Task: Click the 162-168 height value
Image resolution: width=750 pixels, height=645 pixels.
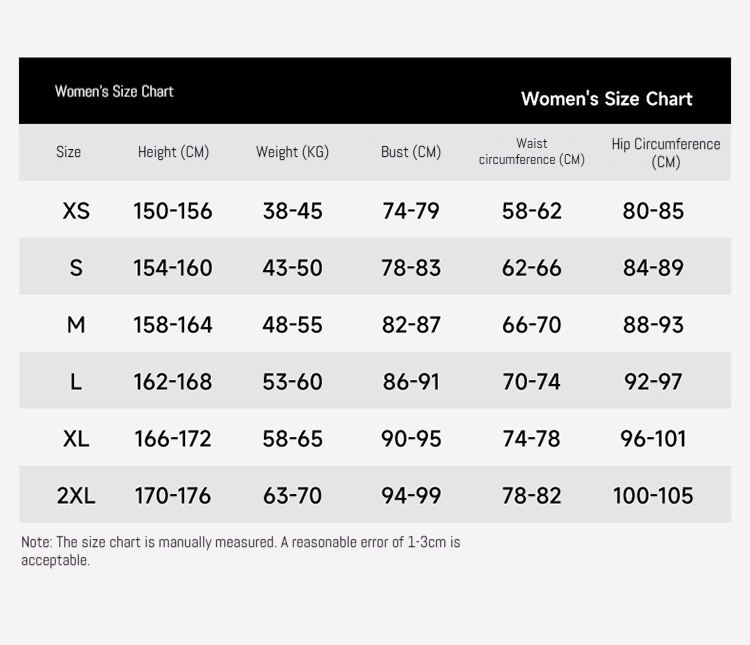Action: [173, 381]
